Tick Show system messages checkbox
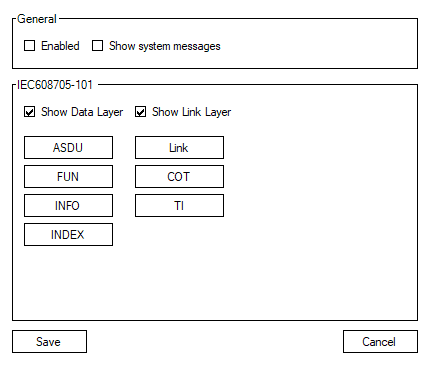Screen dimensions: 430x365 tap(97, 46)
